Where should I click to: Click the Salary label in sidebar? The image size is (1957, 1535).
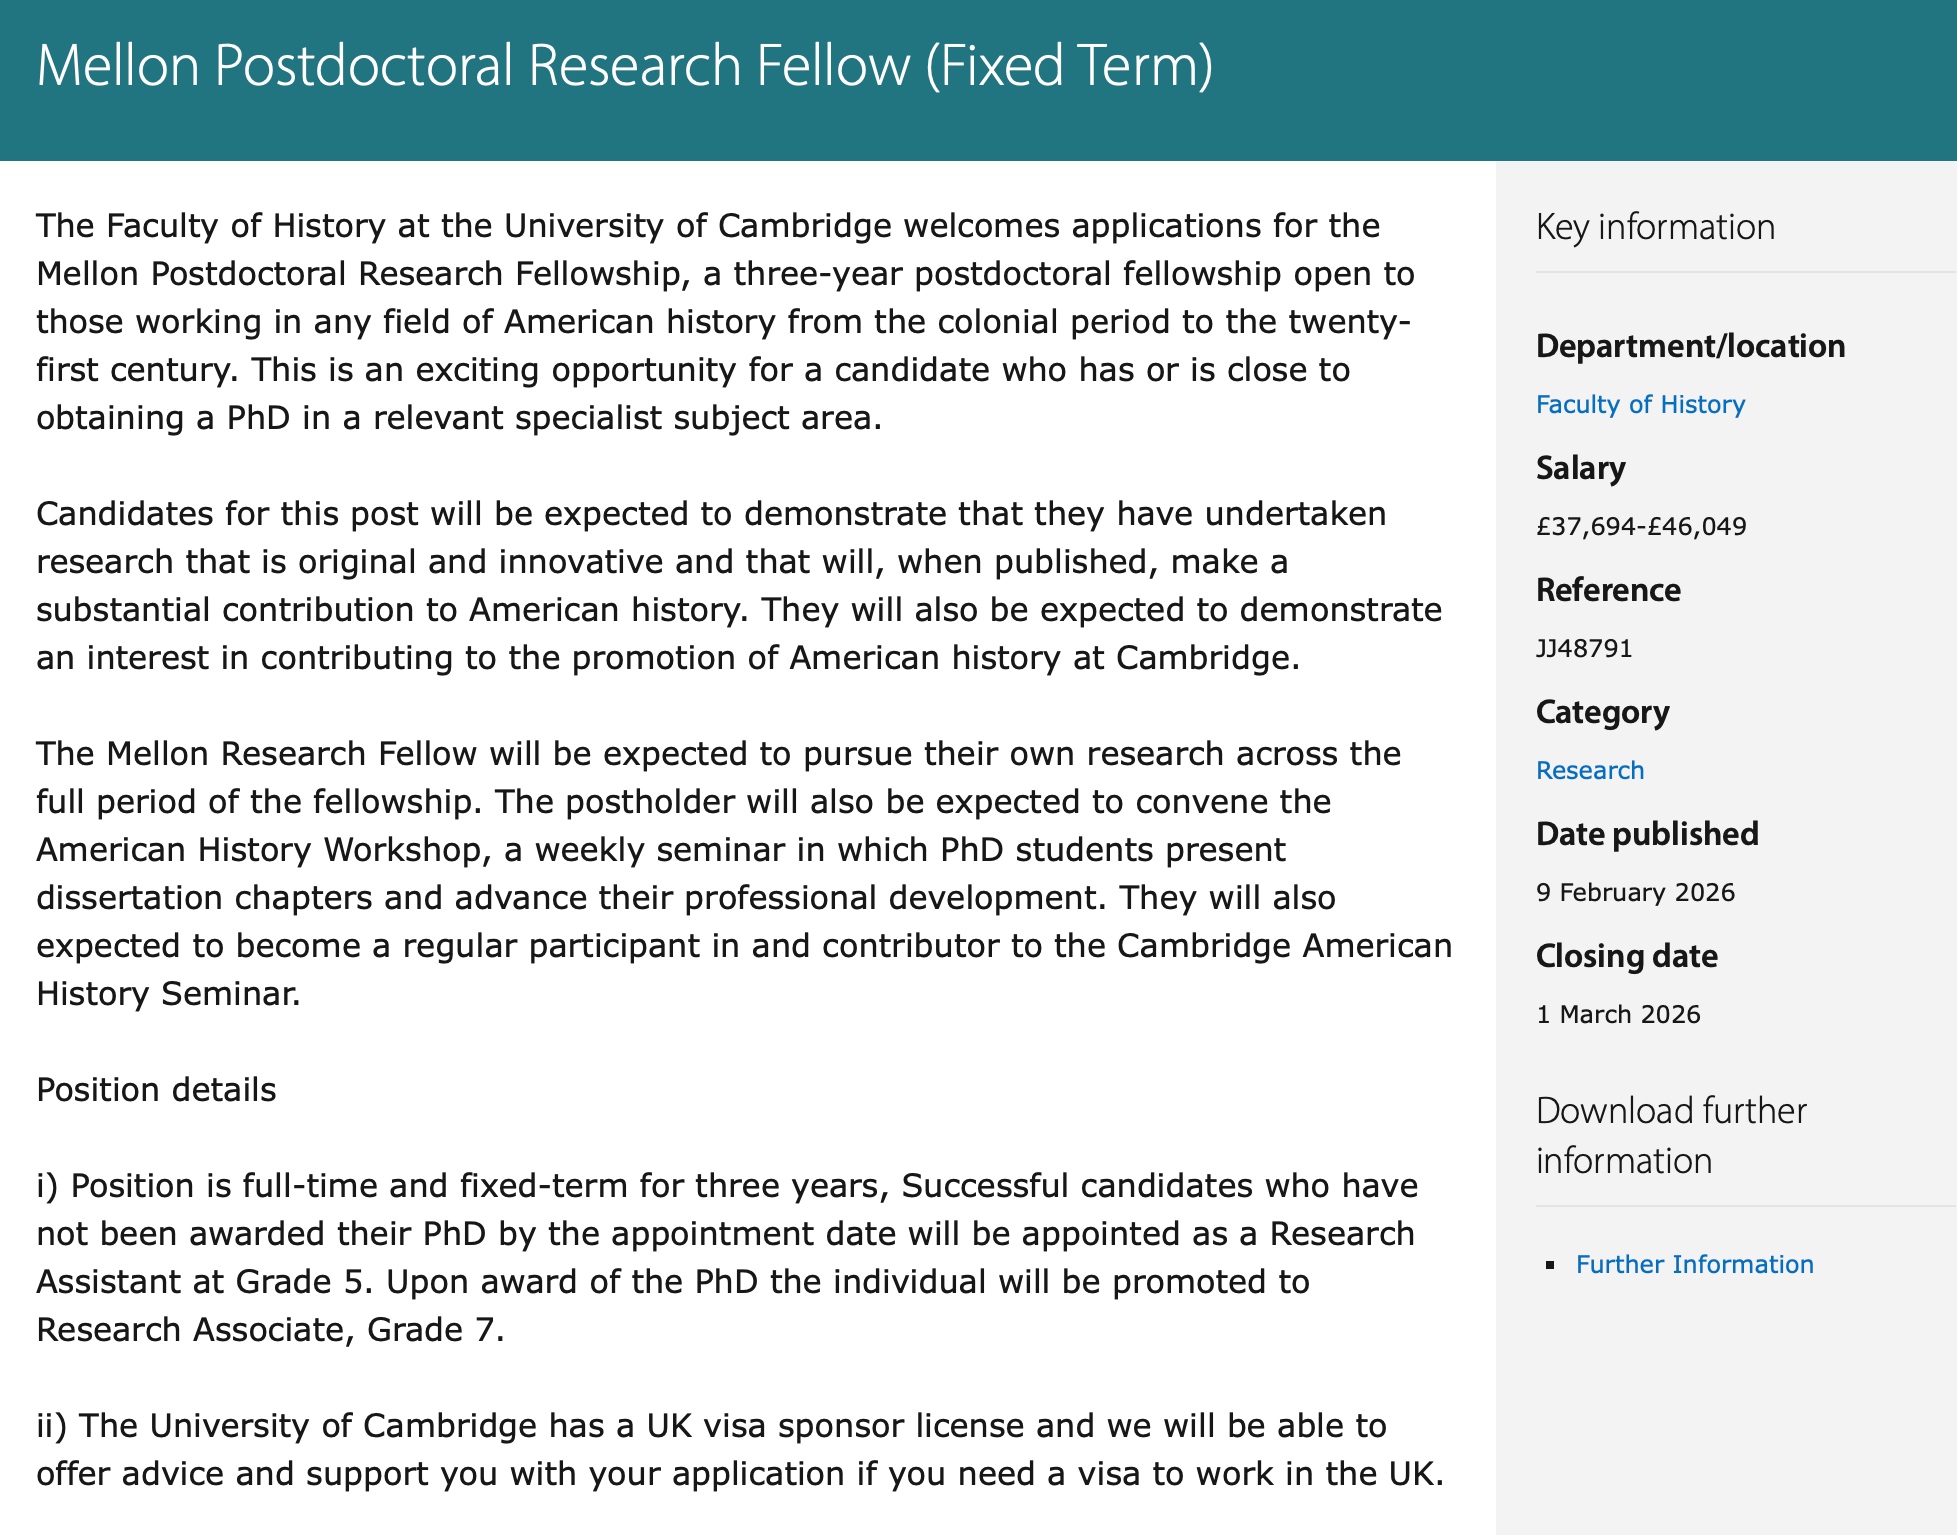point(1580,468)
